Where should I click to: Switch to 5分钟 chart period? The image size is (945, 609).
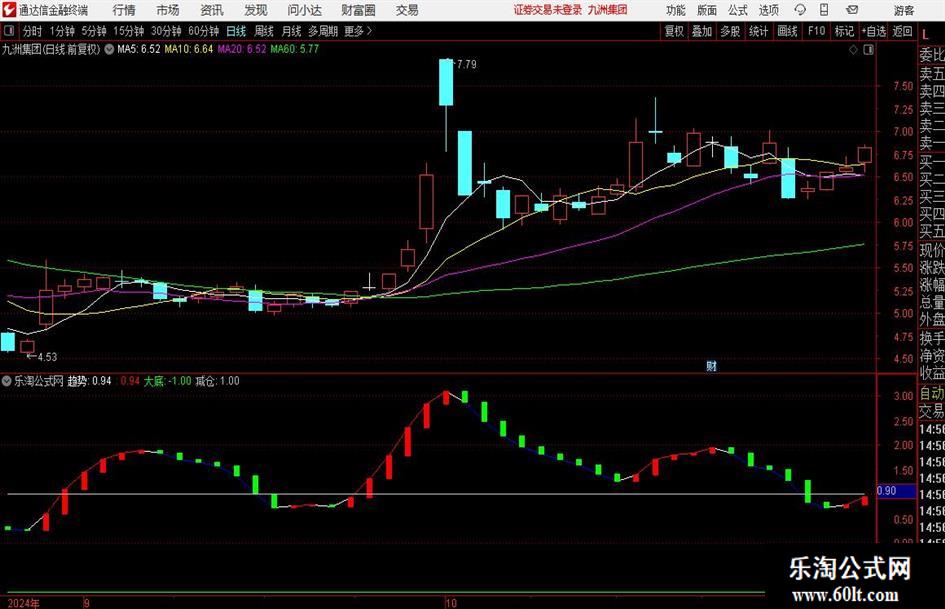pos(94,31)
